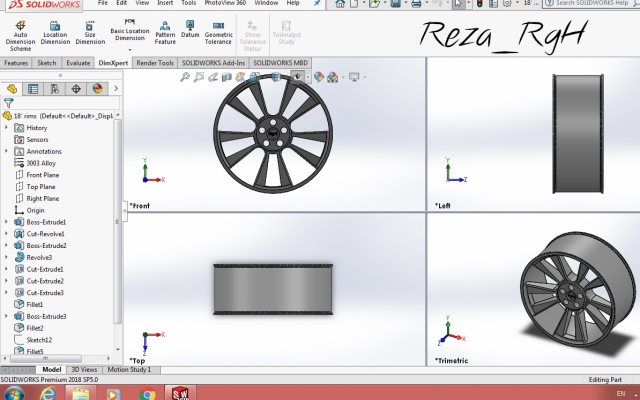This screenshot has width=640, height=400.
Task: Click the Open document icon
Action: (374, 4)
